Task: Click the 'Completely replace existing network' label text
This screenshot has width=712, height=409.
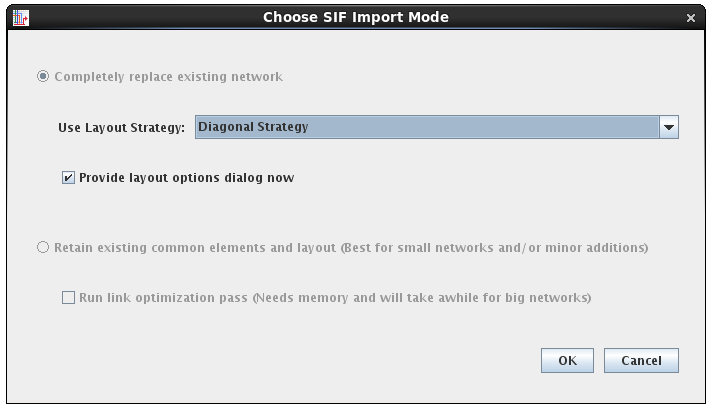Action: pyautogui.click(x=168, y=76)
